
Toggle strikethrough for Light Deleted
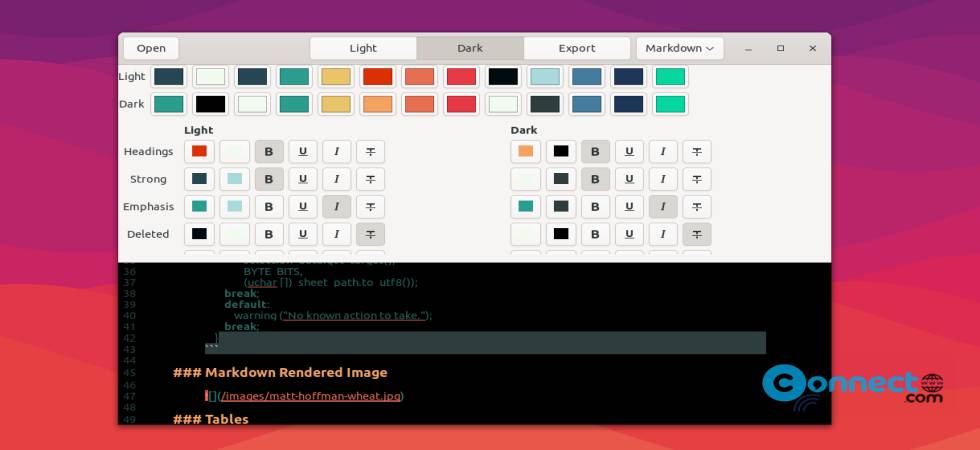coord(370,234)
